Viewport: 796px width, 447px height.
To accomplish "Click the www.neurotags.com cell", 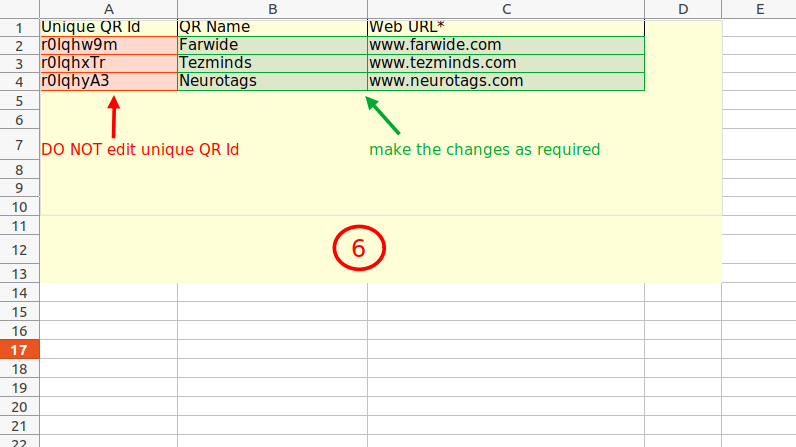I will click(506, 81).
